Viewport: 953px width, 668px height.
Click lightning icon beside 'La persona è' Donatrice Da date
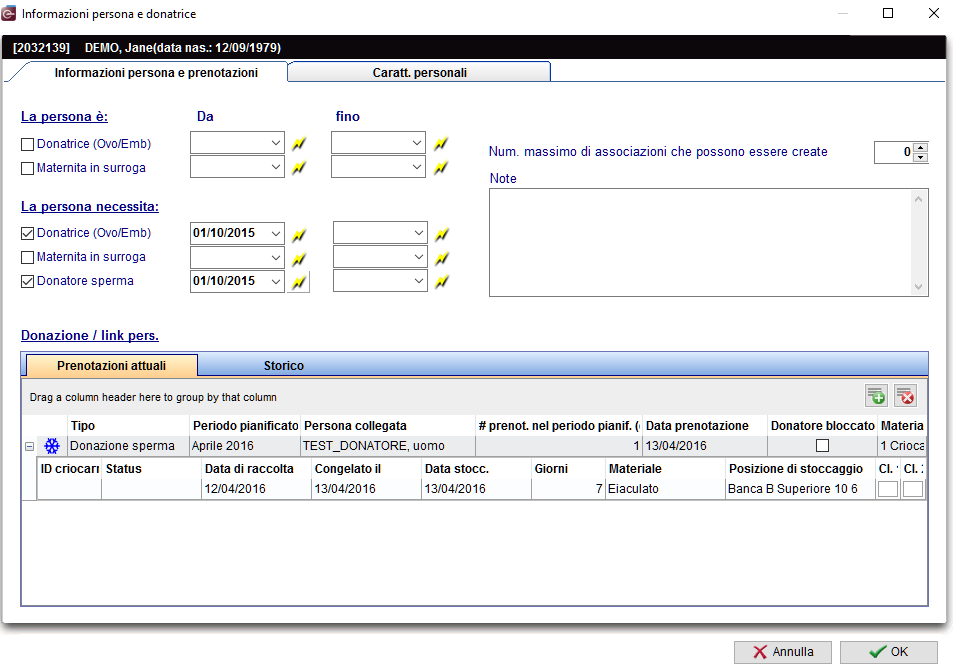coord(298,143)
